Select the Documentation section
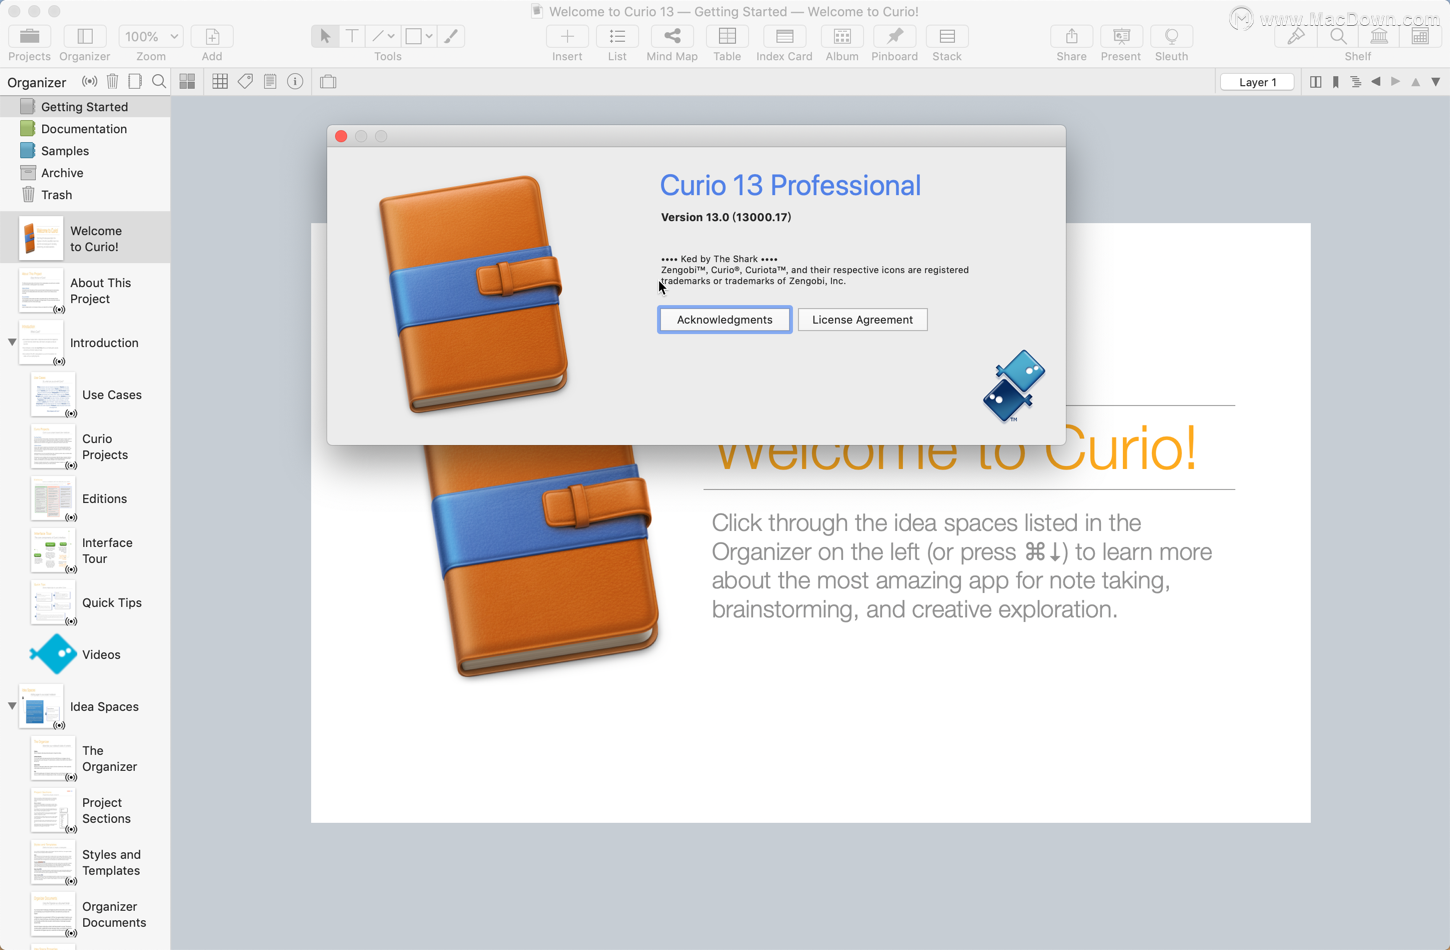This screenshot has height=950, width=1450. tap(85, 128)
